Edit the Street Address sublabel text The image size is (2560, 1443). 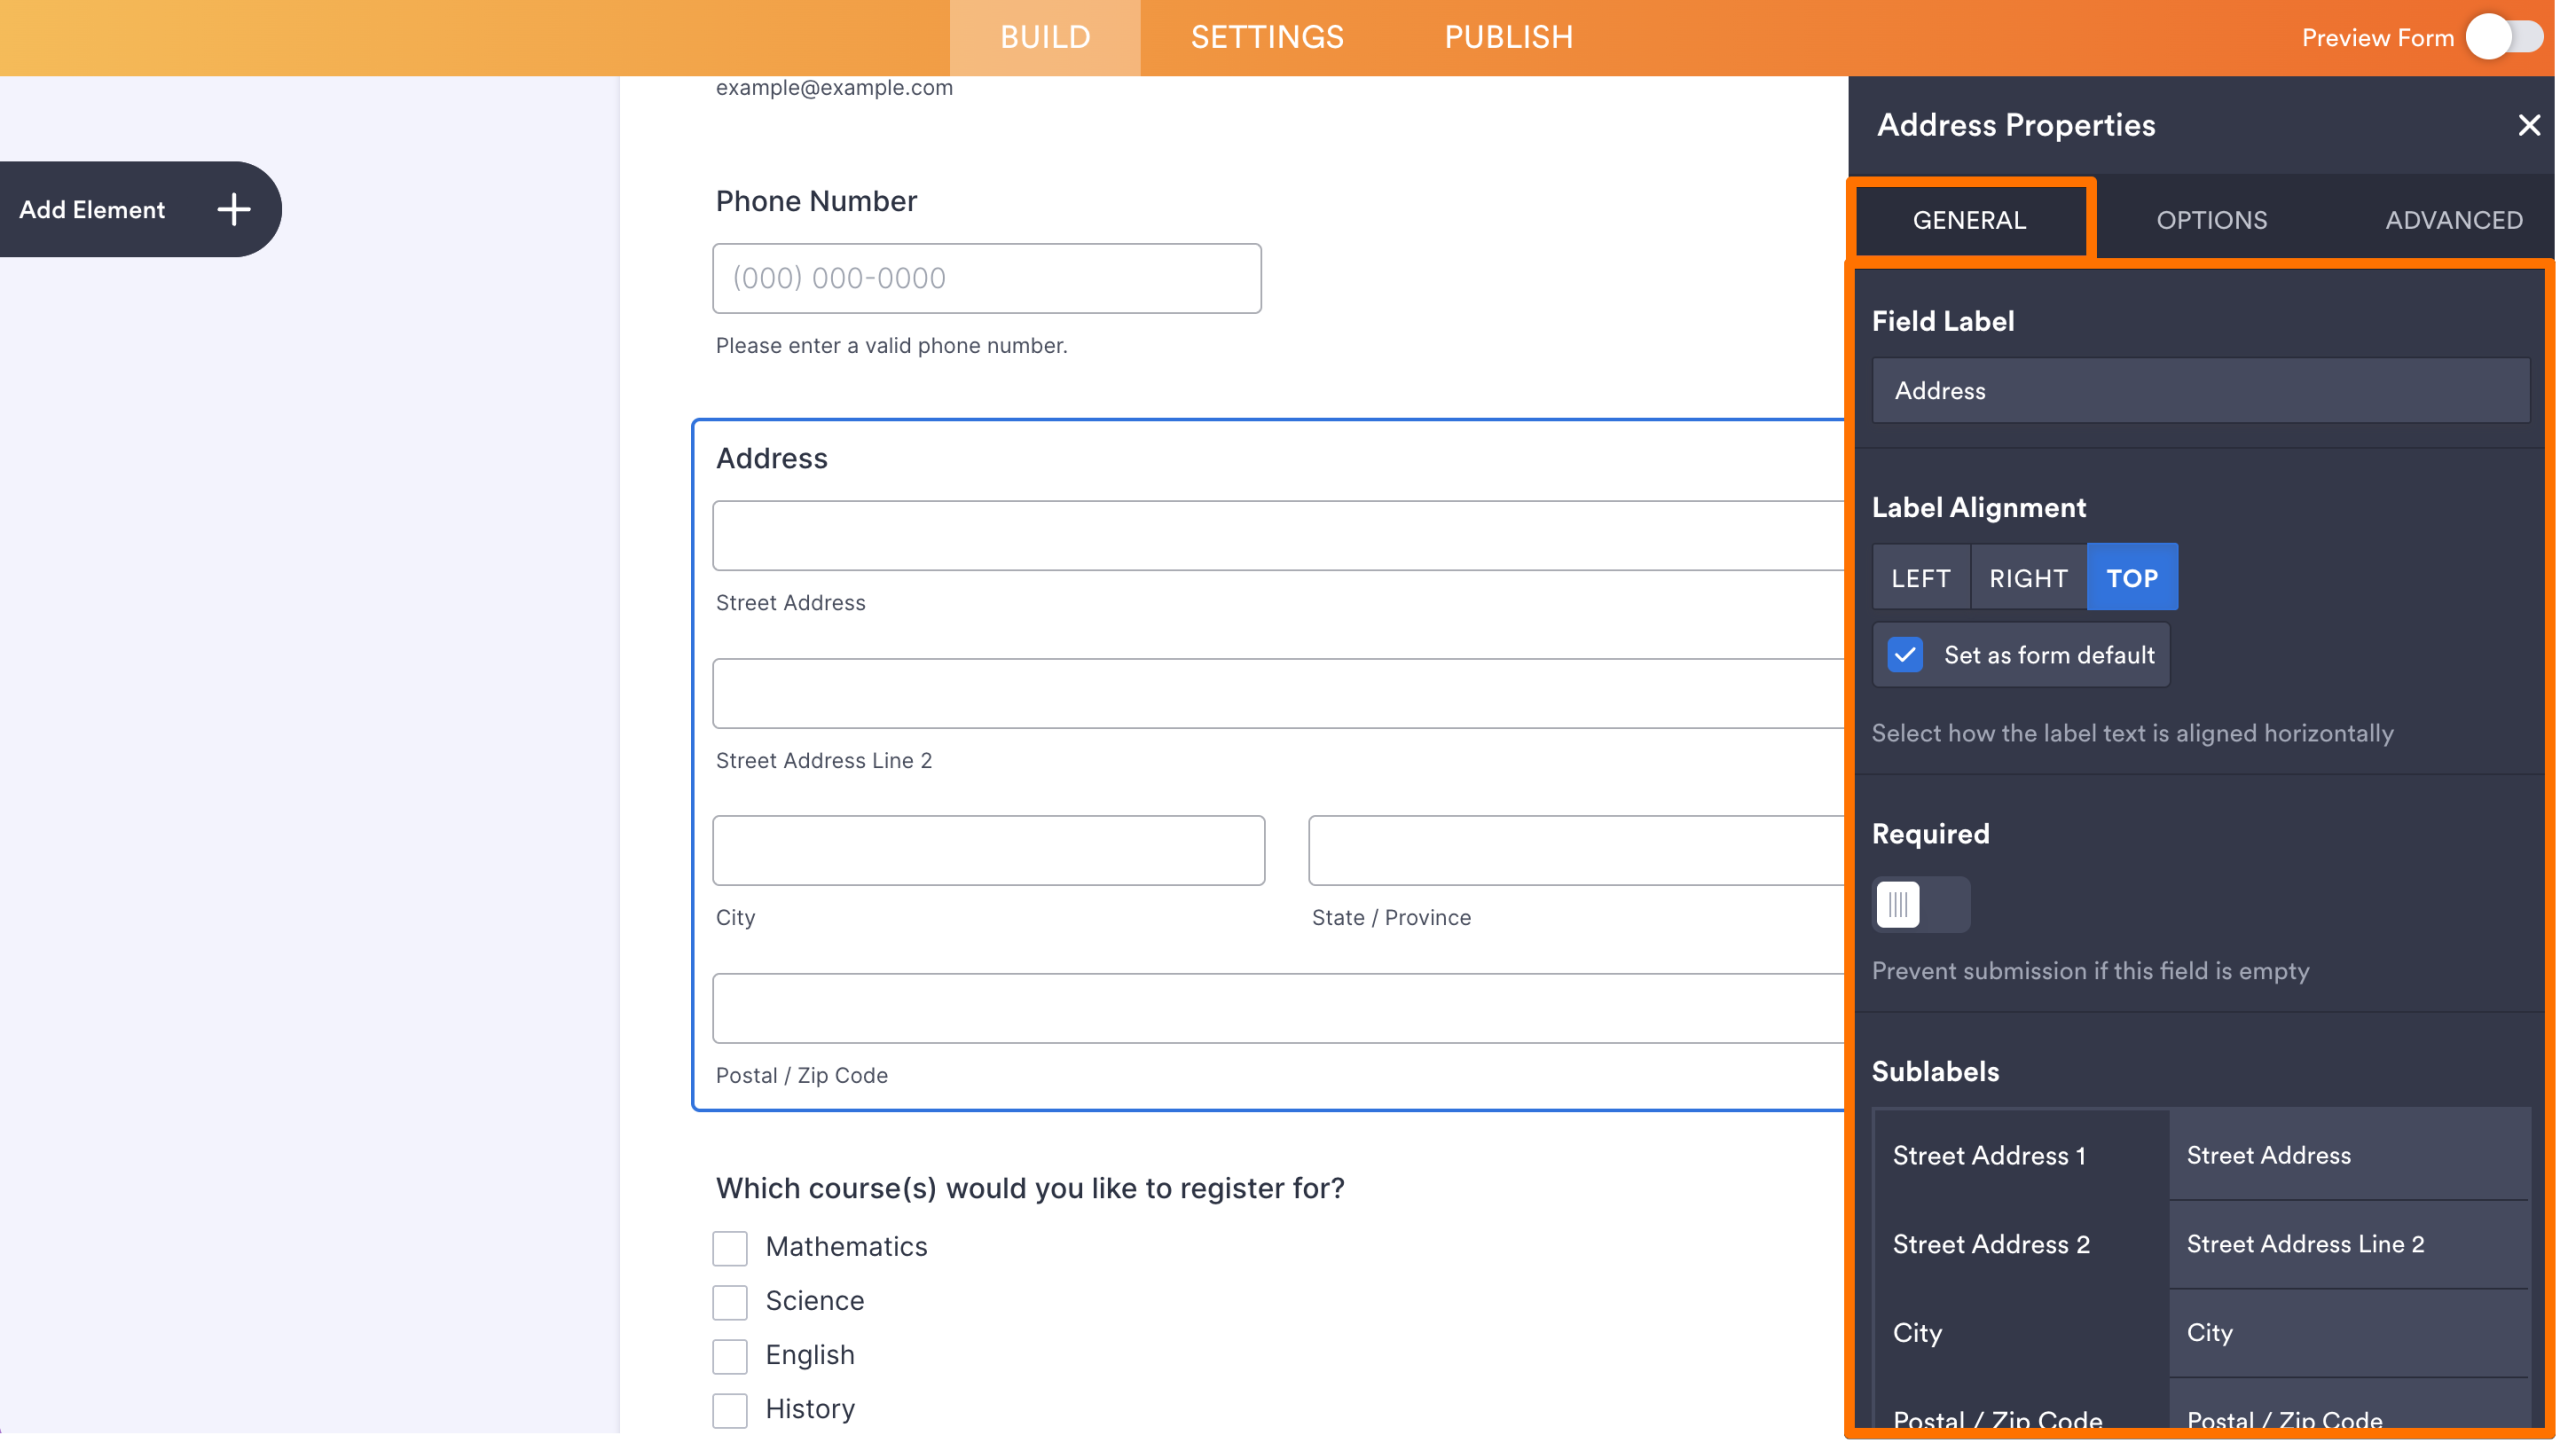pyautogui.click(x=2350, y=1155)
